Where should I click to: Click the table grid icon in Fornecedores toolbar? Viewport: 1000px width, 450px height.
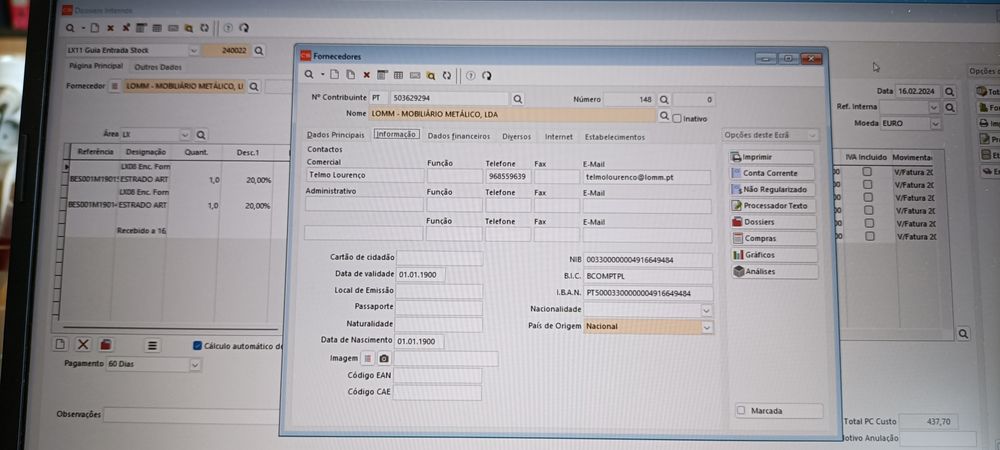[x=398, y=75]
